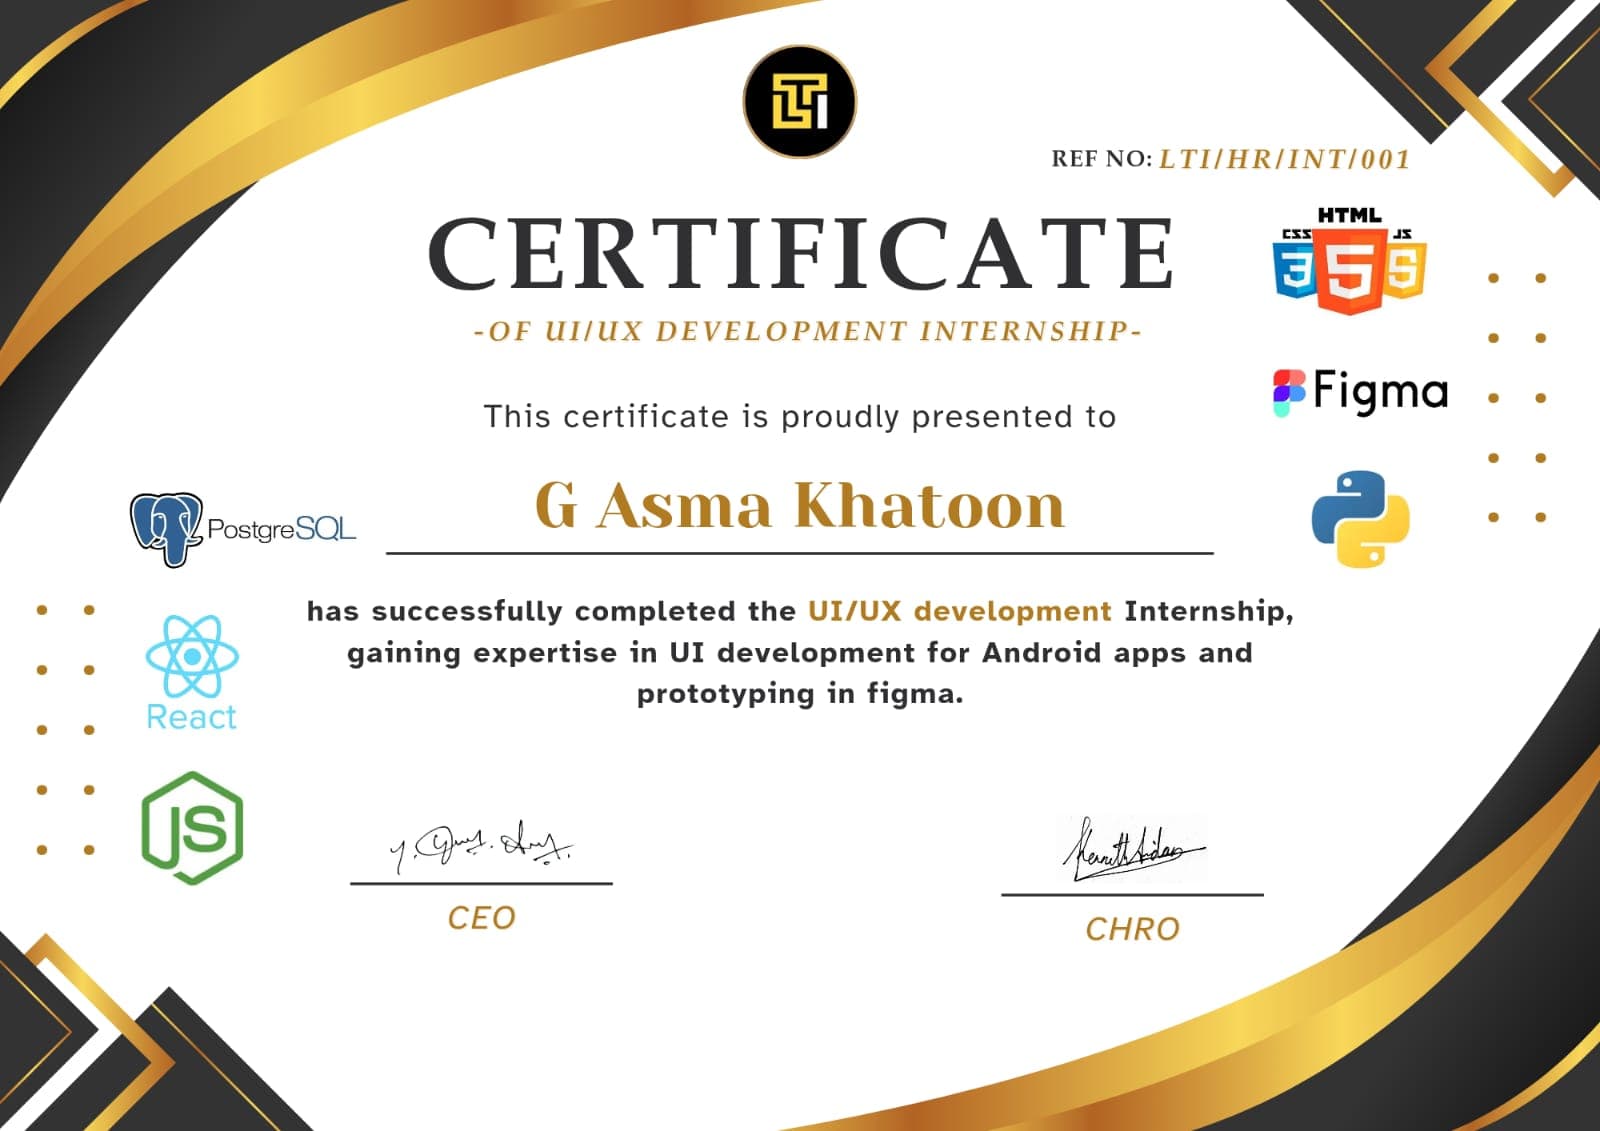Image resolution: width=1600 pixels, height=1131 pixels.
Task: Click the PostgreSQL elephant logo
Action: click(x=167, y=529)
